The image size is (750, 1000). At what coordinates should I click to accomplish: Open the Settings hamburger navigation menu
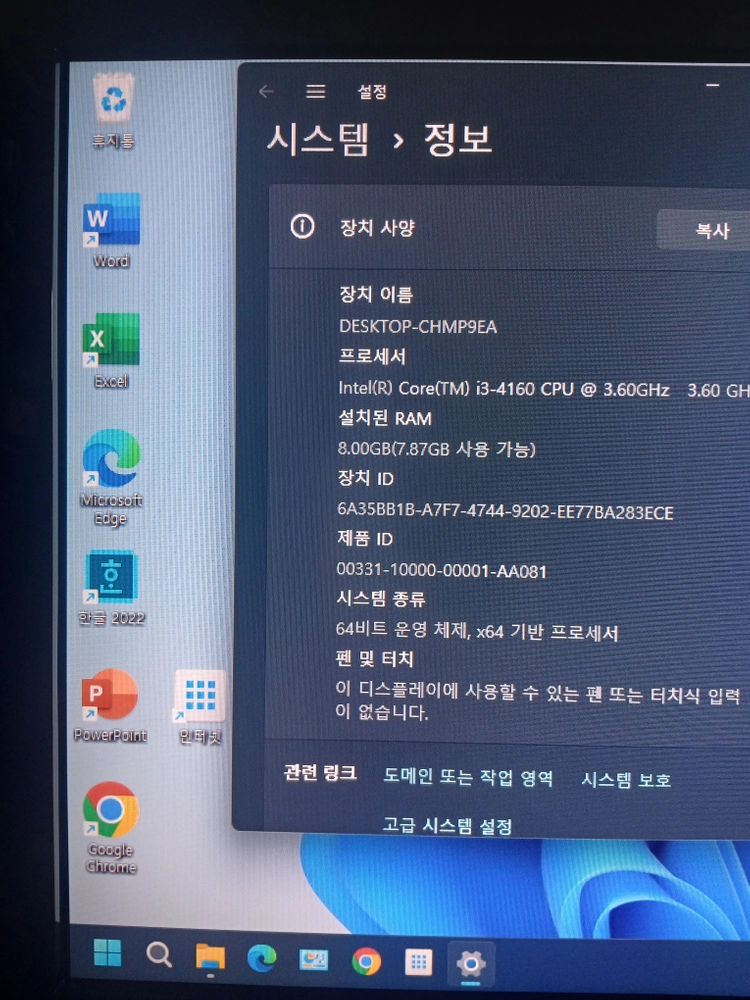(x=316, y=92)
